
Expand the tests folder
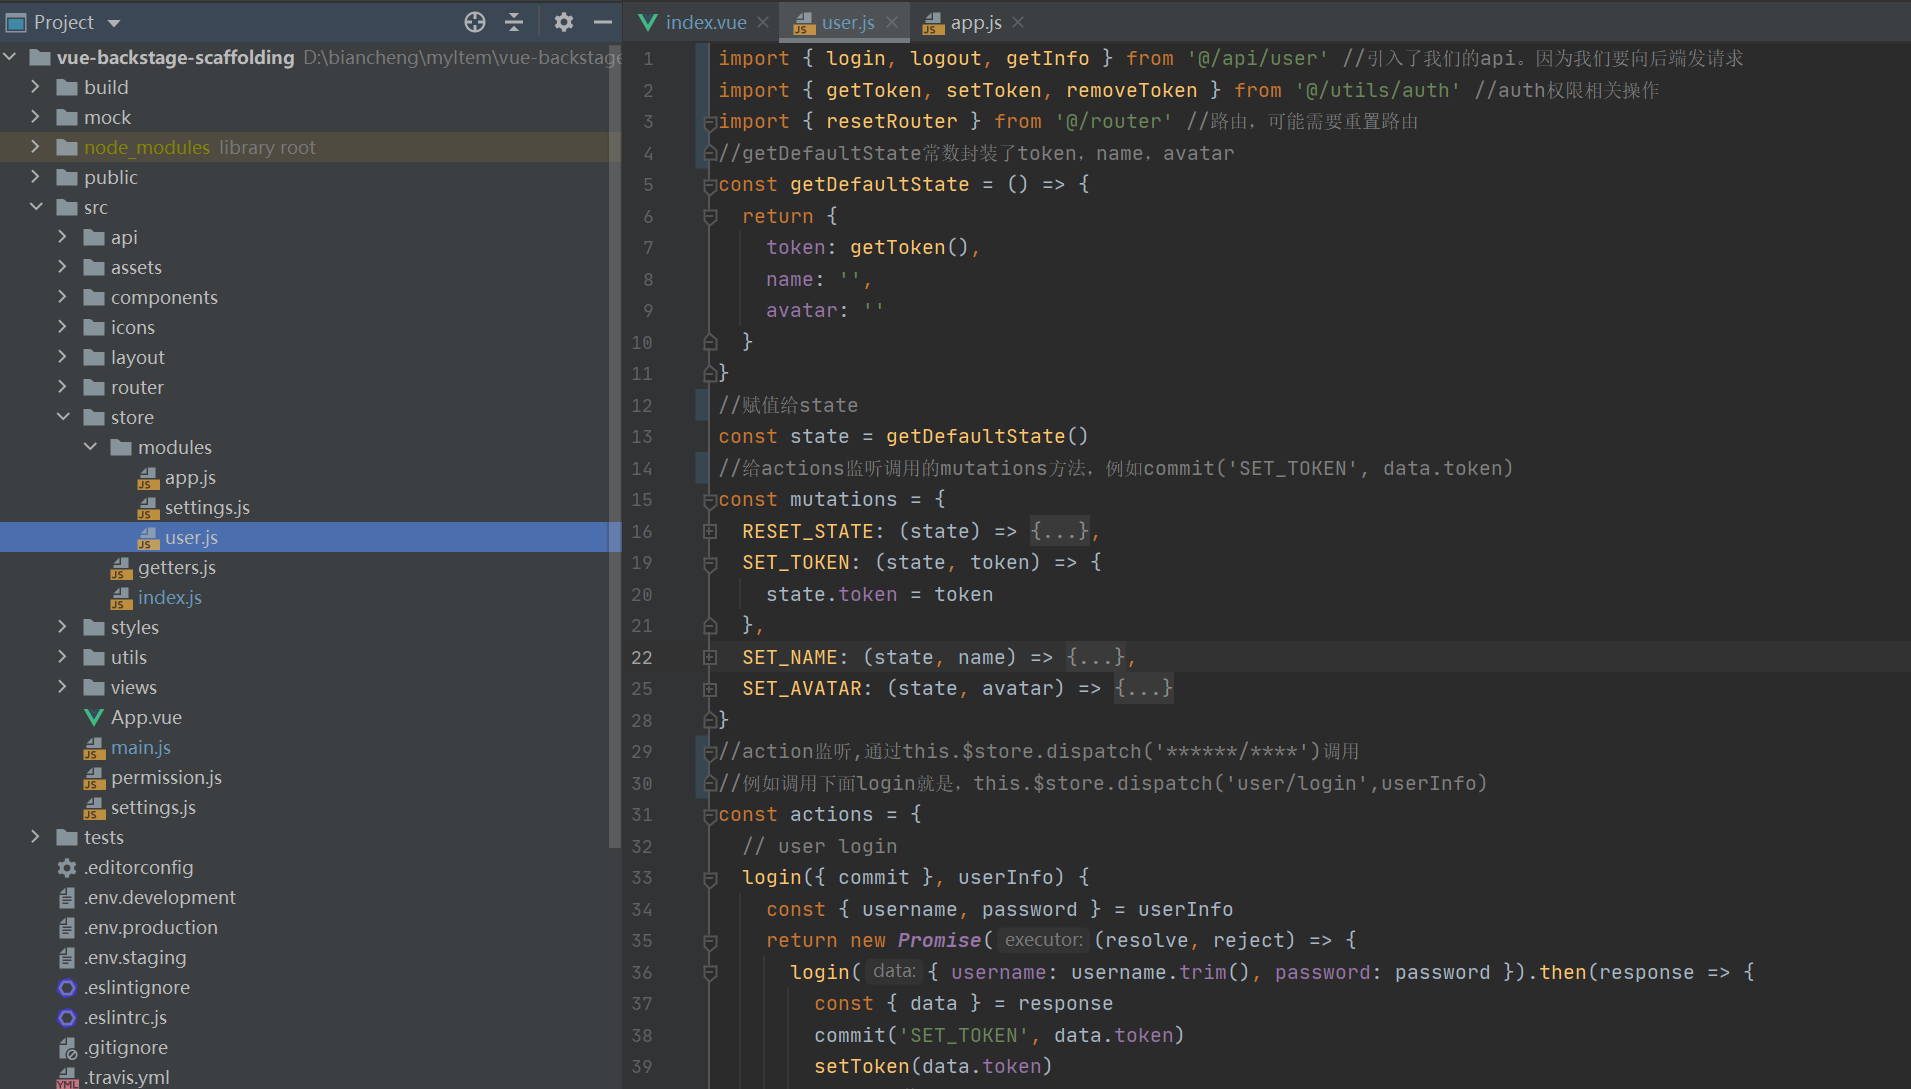pos(35,837)
